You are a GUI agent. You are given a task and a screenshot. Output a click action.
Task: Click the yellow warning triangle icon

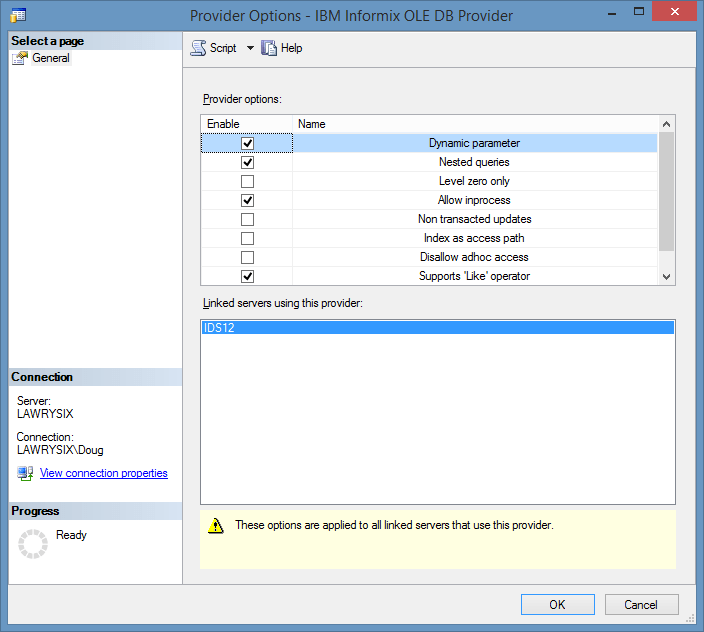pyautogui.click(x=215, y=526)
